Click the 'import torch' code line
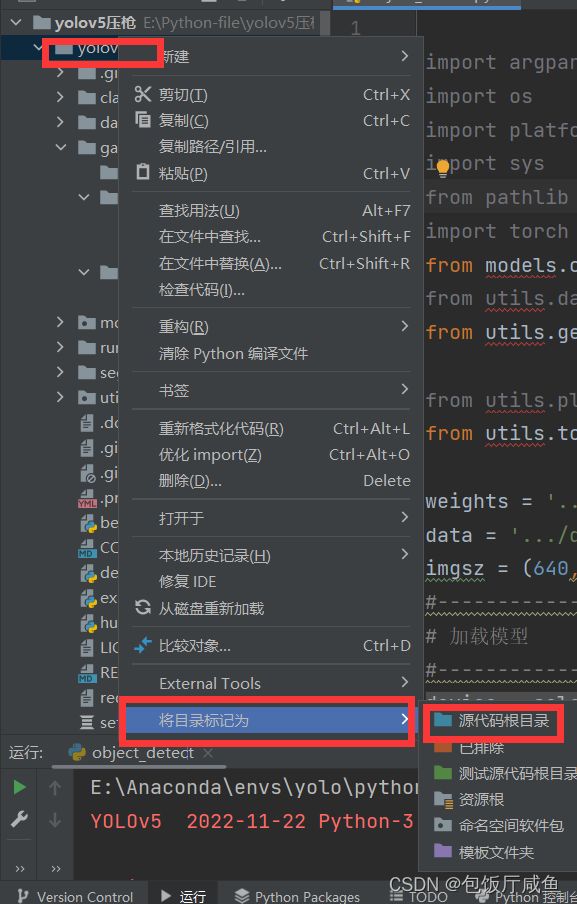The image size is (577, 904). click(x=497, y=231)
